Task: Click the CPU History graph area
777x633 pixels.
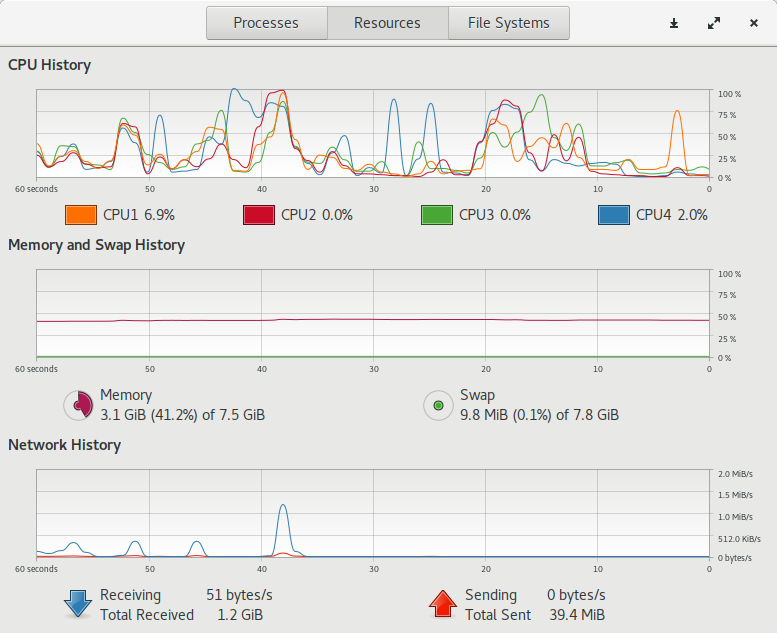Action: click(x=373, y=133)
